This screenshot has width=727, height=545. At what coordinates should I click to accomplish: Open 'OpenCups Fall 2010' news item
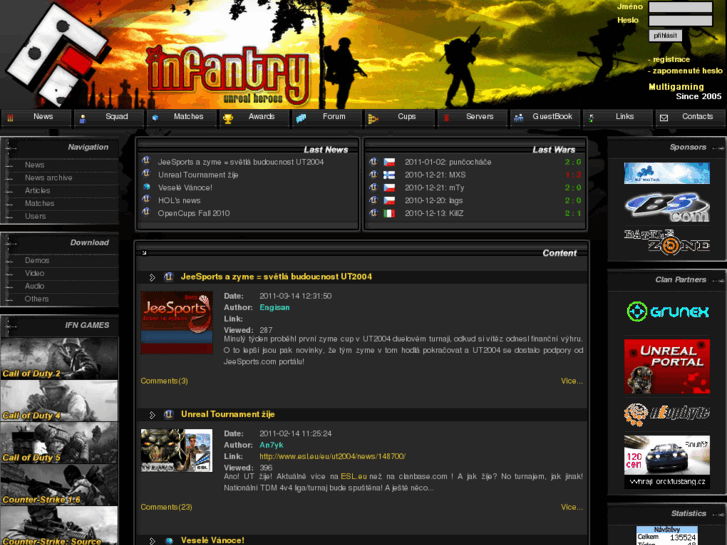click(194, 213)
